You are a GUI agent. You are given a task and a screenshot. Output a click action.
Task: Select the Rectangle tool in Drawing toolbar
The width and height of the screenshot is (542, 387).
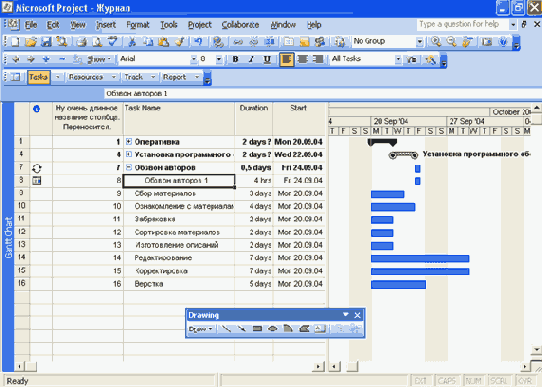pos(257,329)
